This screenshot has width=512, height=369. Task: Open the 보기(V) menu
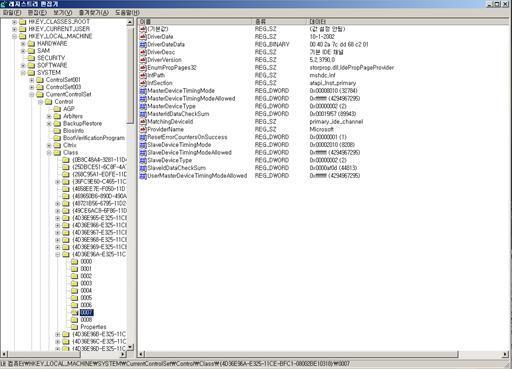click(x=63, y=13)
